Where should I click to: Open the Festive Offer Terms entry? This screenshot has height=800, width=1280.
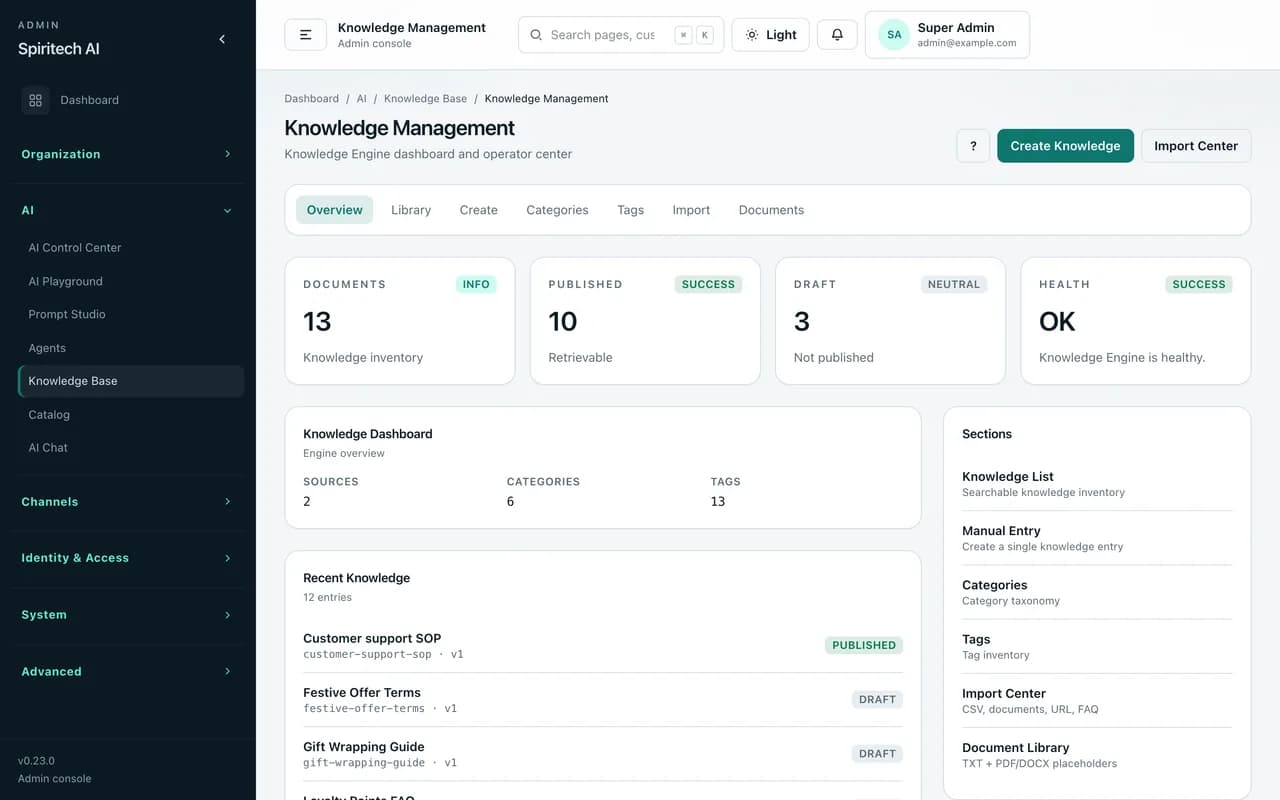pos(603,700)
